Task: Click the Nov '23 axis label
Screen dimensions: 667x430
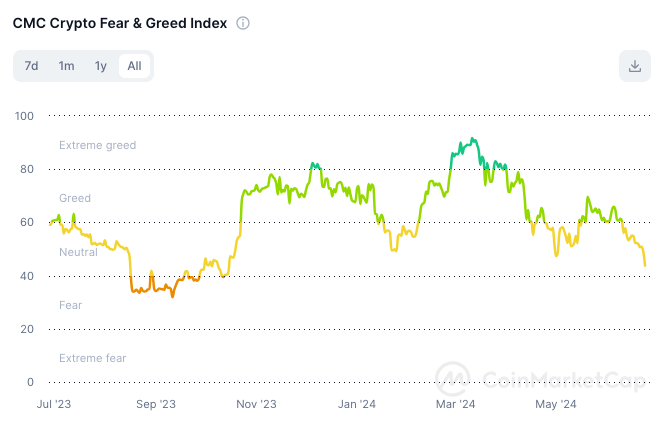Action: (x=257, y=404)
